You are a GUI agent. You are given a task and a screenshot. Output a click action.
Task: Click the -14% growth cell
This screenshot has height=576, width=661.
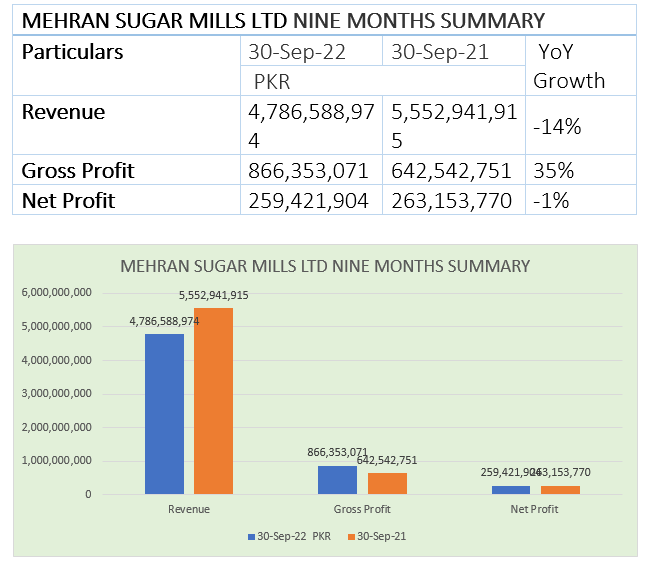tap(580, 125)
